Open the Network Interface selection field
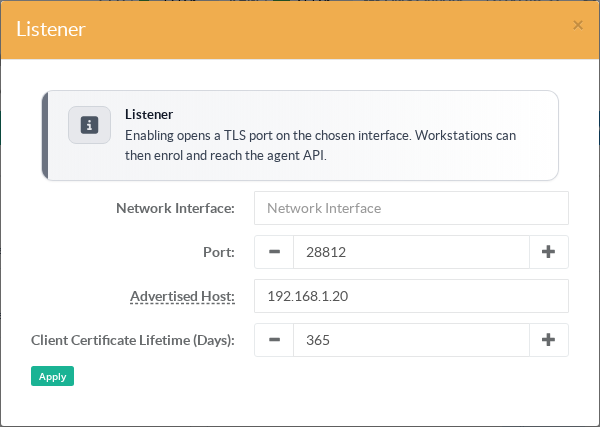The width and height of the screenshot is (600, 427). (x=411, y=208)
